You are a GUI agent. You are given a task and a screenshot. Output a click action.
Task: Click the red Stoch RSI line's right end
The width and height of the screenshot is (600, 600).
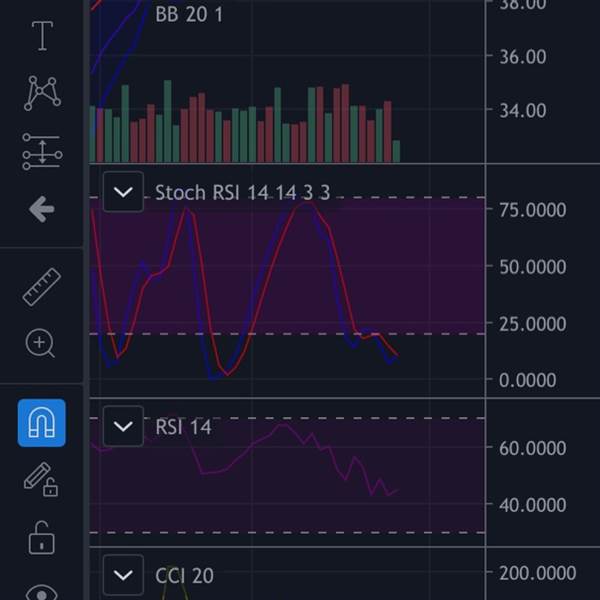(x=398, y=355)
